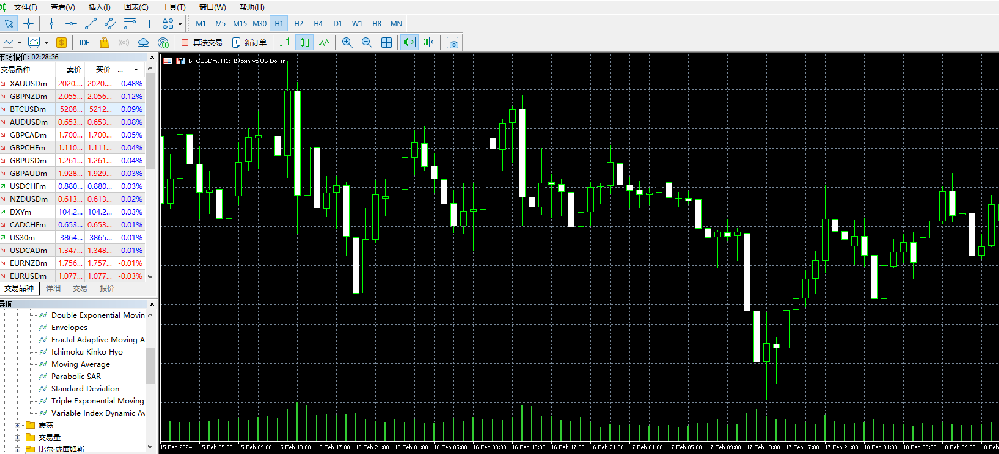The height and width of the screenshot is (454, 999).
Task: Select Parabolic SAR indicator in Navigator
Action: [76, 376]
